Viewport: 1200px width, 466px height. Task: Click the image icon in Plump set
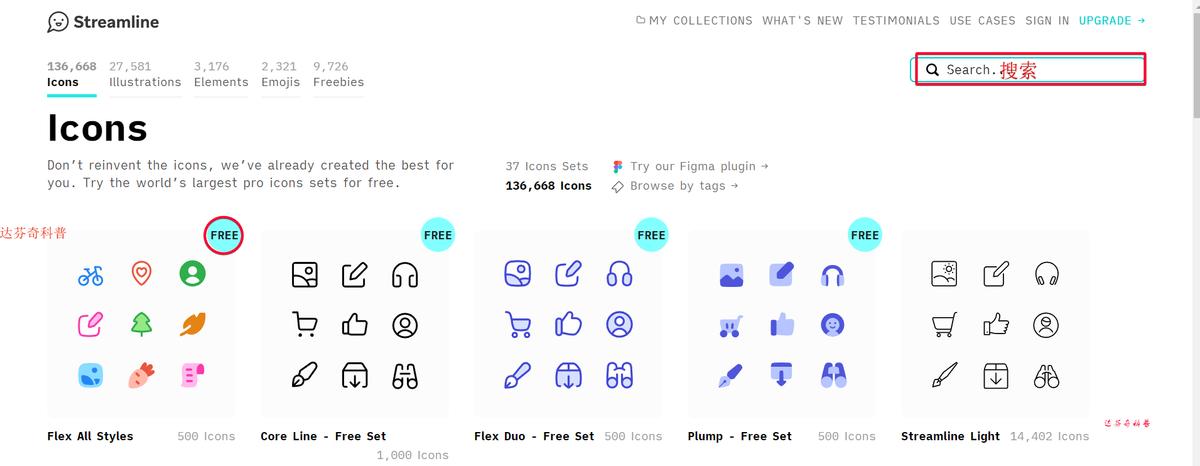[731, 275]
